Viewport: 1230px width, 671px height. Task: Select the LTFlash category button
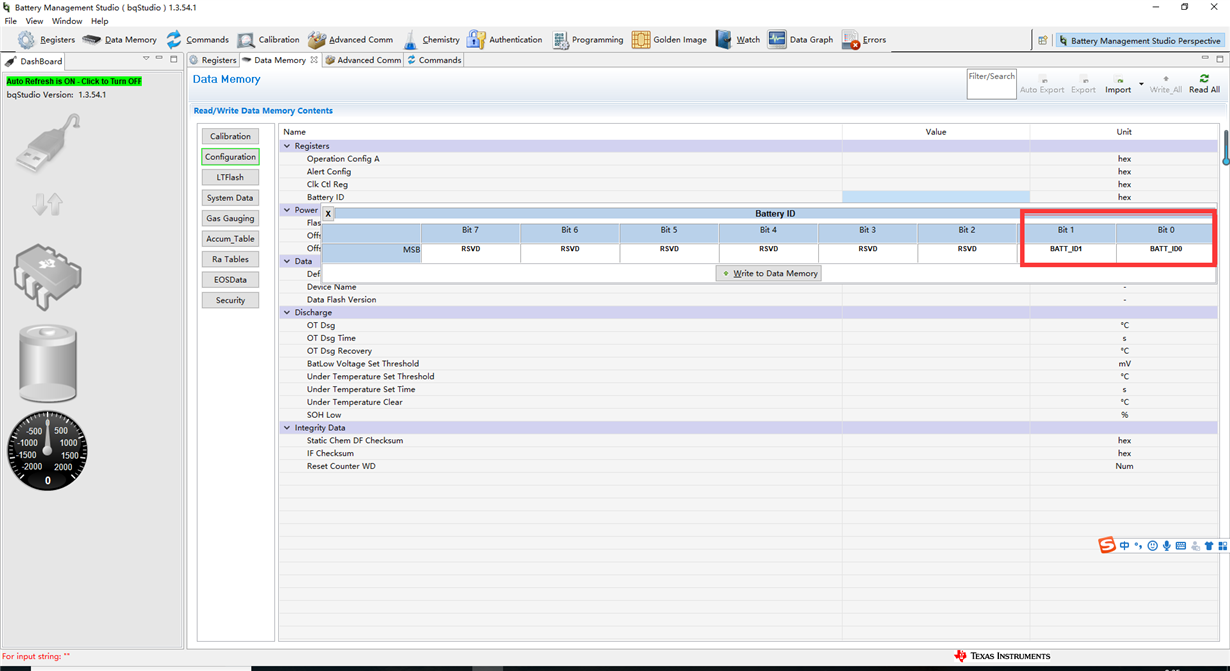tap(230, 177)
